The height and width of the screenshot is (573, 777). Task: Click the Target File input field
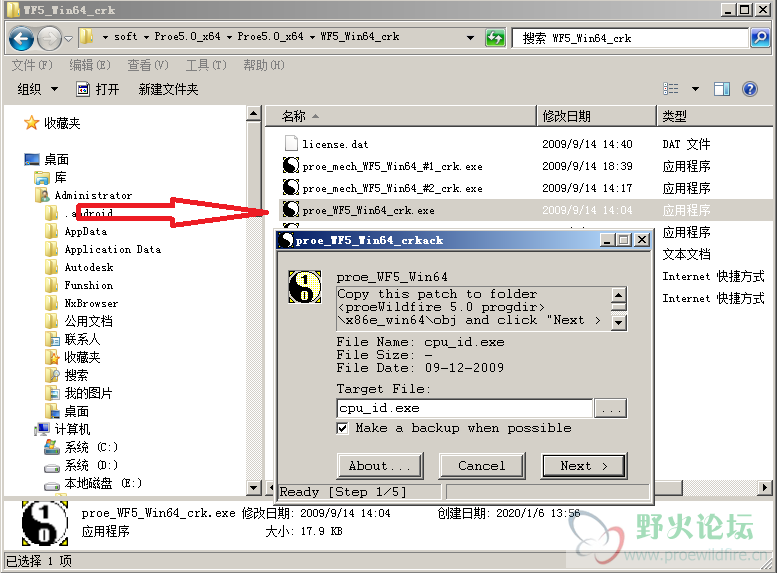(x=464, y=408)
